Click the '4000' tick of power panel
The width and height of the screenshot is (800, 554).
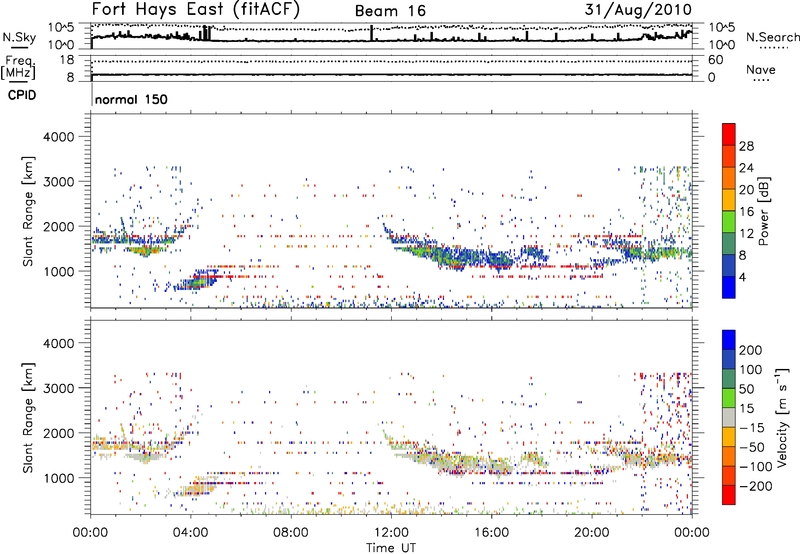(58, 137)
